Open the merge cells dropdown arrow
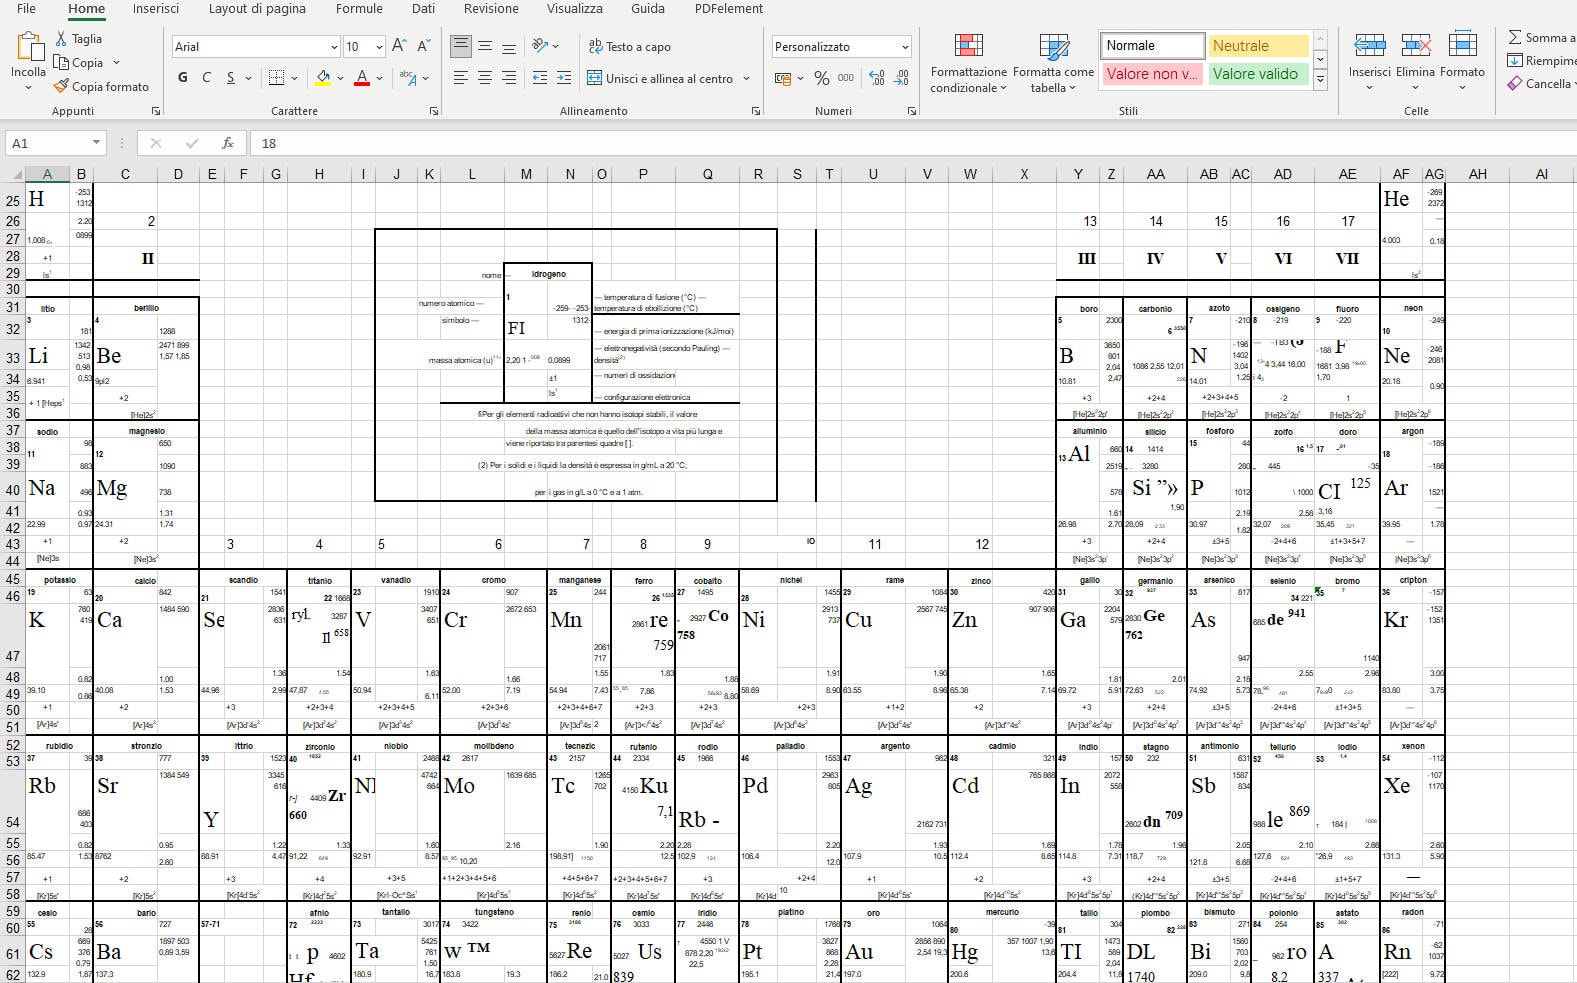Viewport: 1577px width, 983px height. point(747,78)
